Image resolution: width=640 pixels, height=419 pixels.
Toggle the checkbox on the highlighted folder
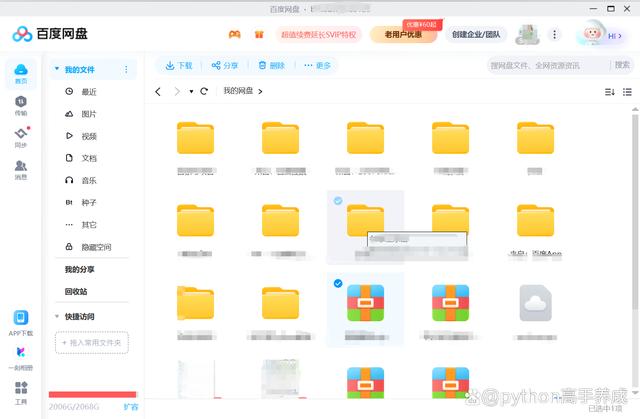338,200
